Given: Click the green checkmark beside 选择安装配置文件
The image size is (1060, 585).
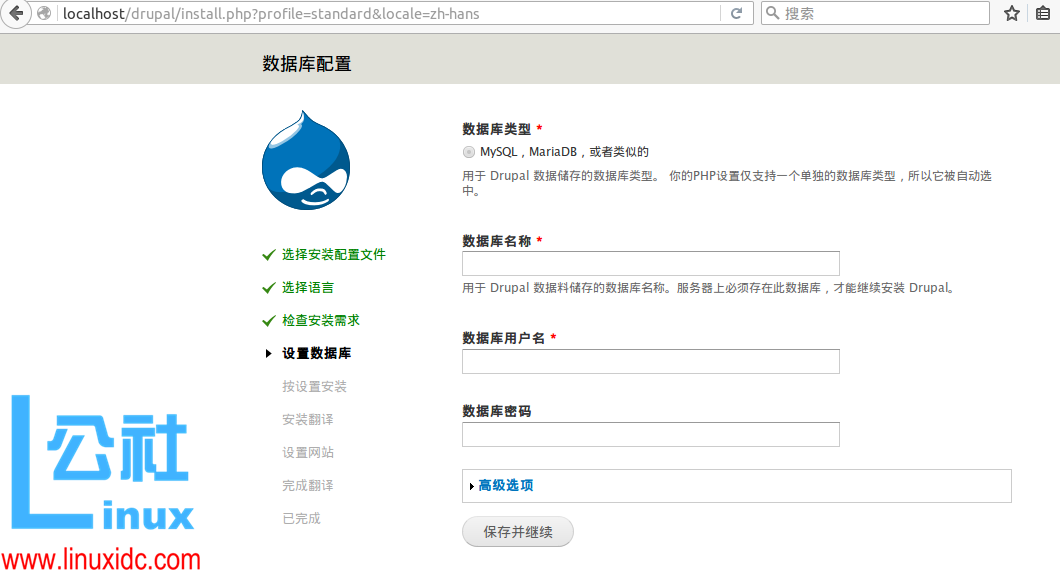Looking at the screenshot, I should coord(268,254).
